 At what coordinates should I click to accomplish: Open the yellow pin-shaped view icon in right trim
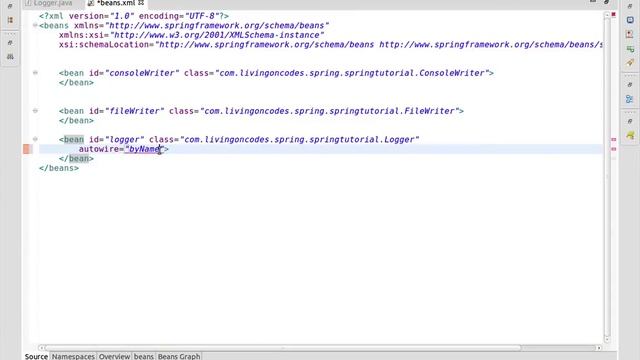[x=630, y=63]
